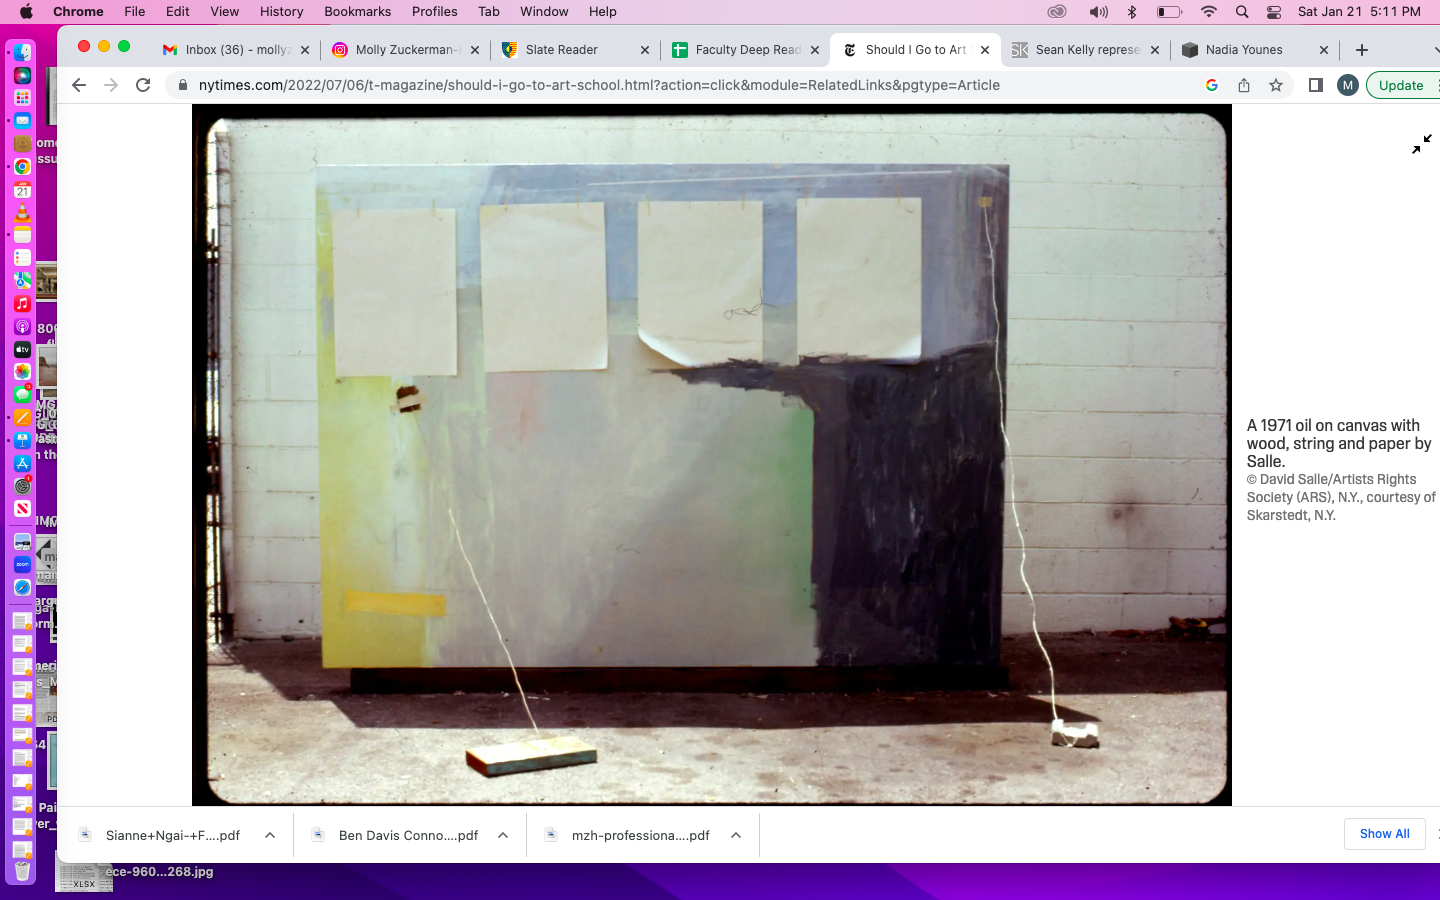This screenshot has width=1440, height=900.
Task: Reload the nytimes page
Action: click(x=143, y=85)
